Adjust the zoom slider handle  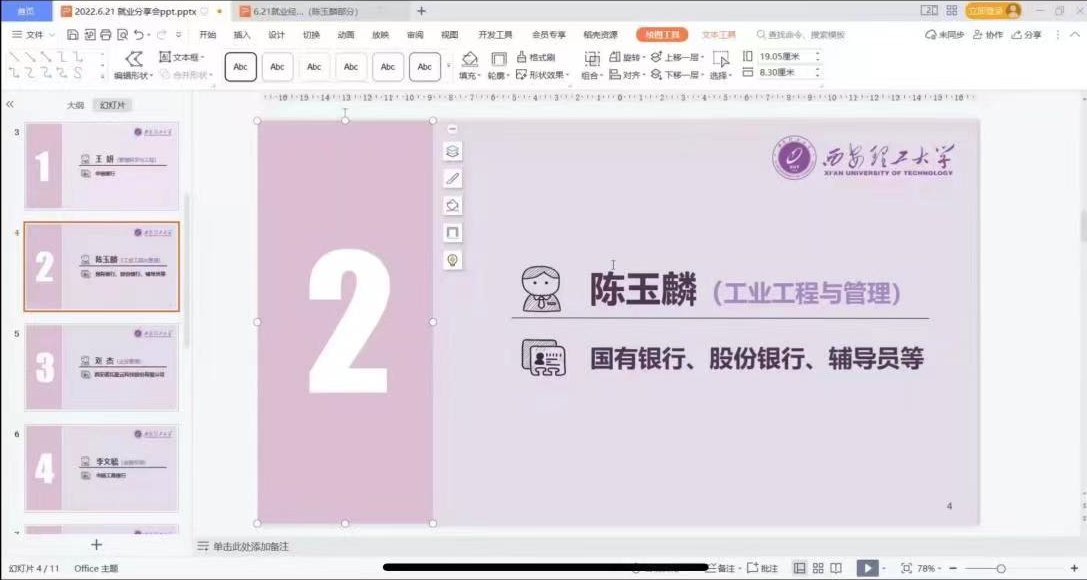pos(1000,568)
